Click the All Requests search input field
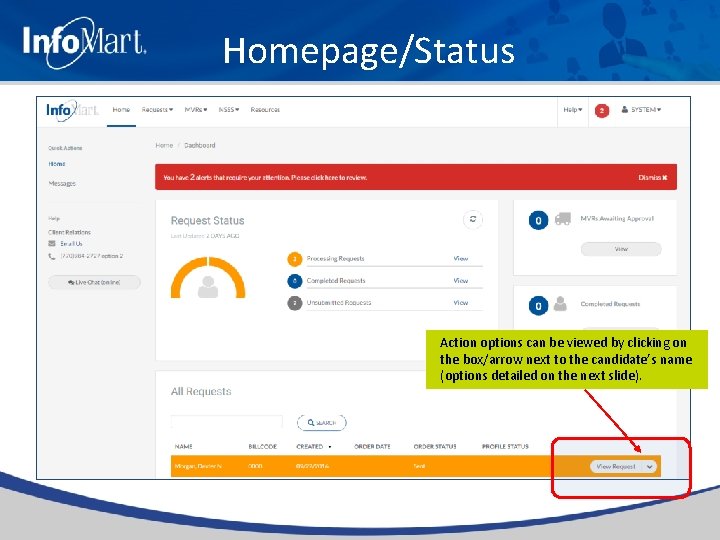This screenshot has height=540, width=720. point(227,422)
